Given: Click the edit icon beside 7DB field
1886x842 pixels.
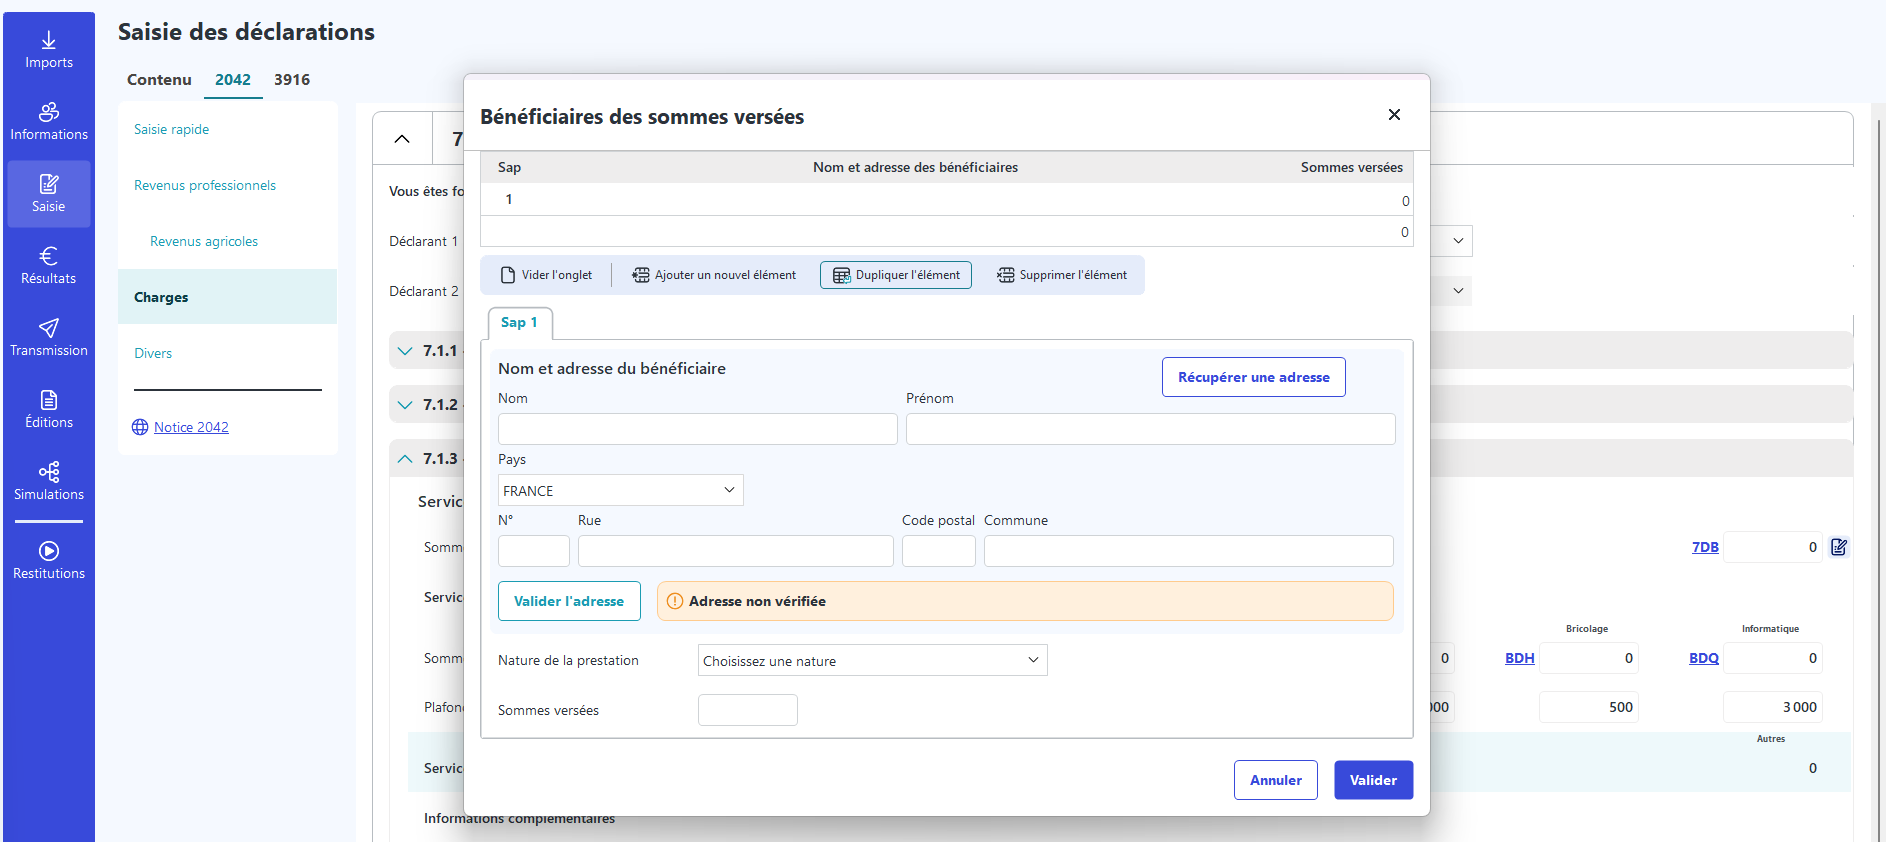Looking at the screenshot, I should pos(1839,547).
